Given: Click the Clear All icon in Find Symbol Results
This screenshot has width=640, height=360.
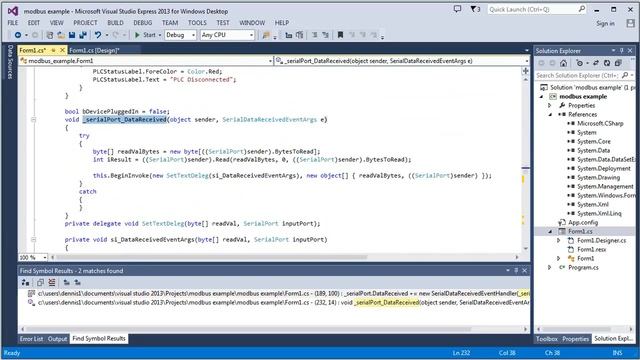Looking at the screenshot, I should click(51, 282).
